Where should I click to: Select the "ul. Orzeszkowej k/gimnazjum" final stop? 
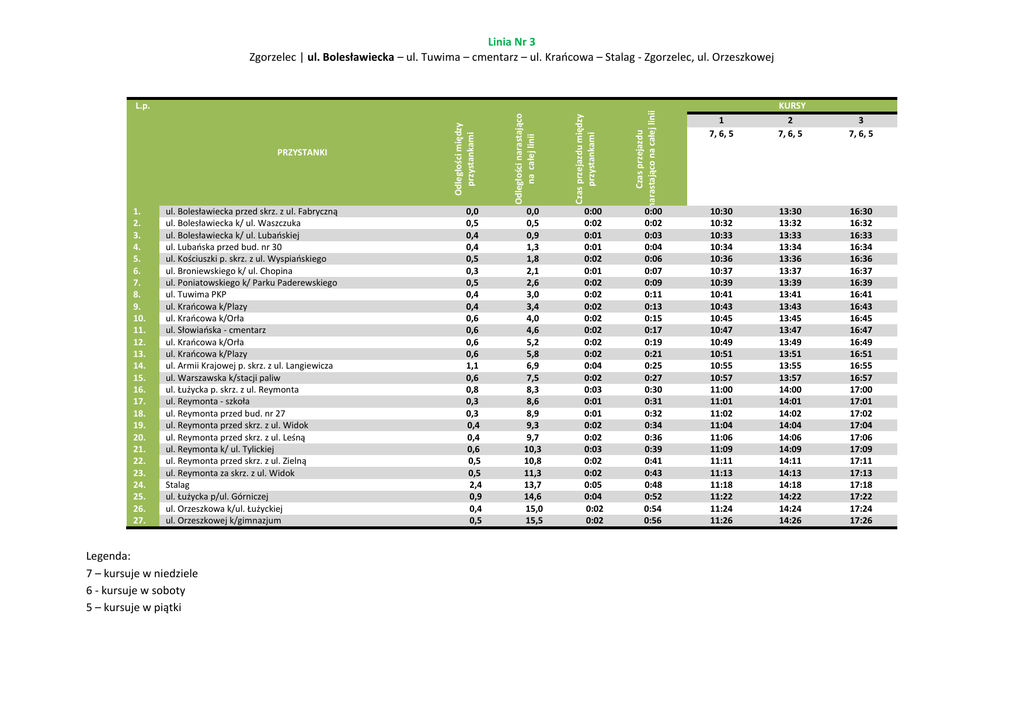click(223, 520)
